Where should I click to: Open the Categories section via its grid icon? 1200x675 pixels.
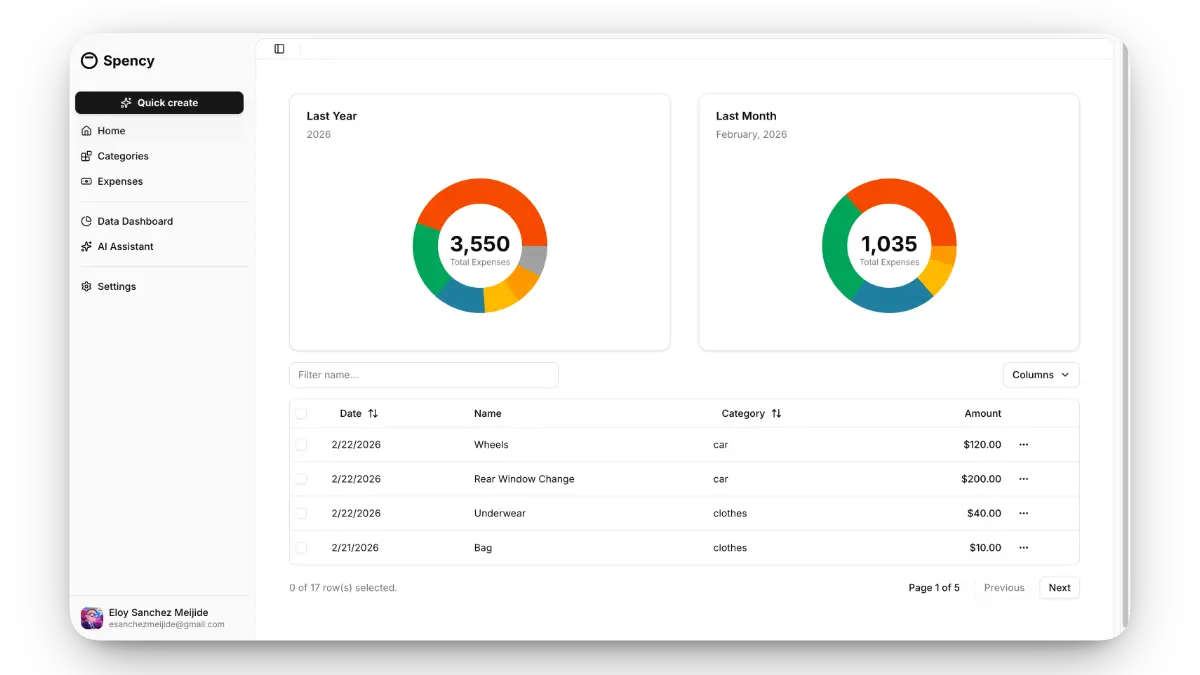[x=87, y=156]
